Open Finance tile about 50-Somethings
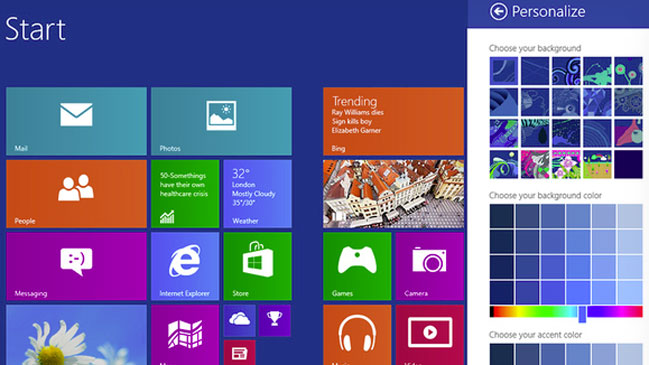This screenshot has width=649, height=365. tap(185, 194)
